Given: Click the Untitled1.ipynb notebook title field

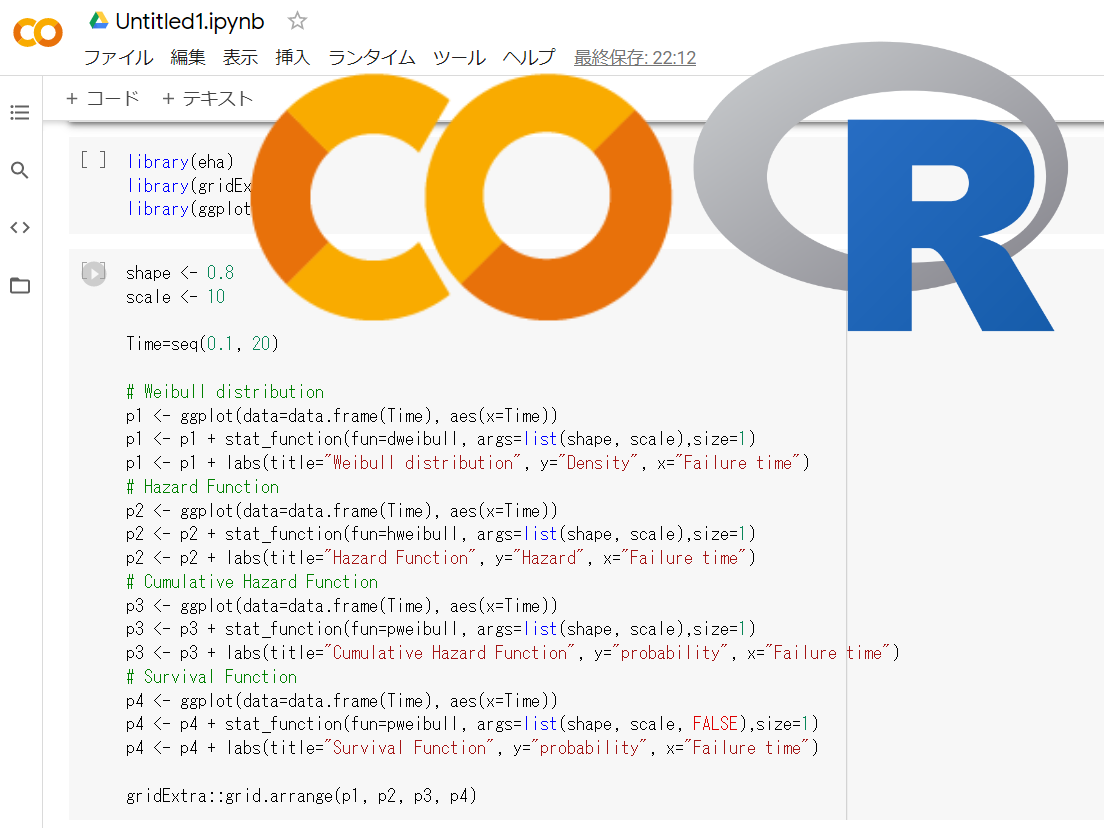Looking at the screenshot, I should (x=190, y=21).
